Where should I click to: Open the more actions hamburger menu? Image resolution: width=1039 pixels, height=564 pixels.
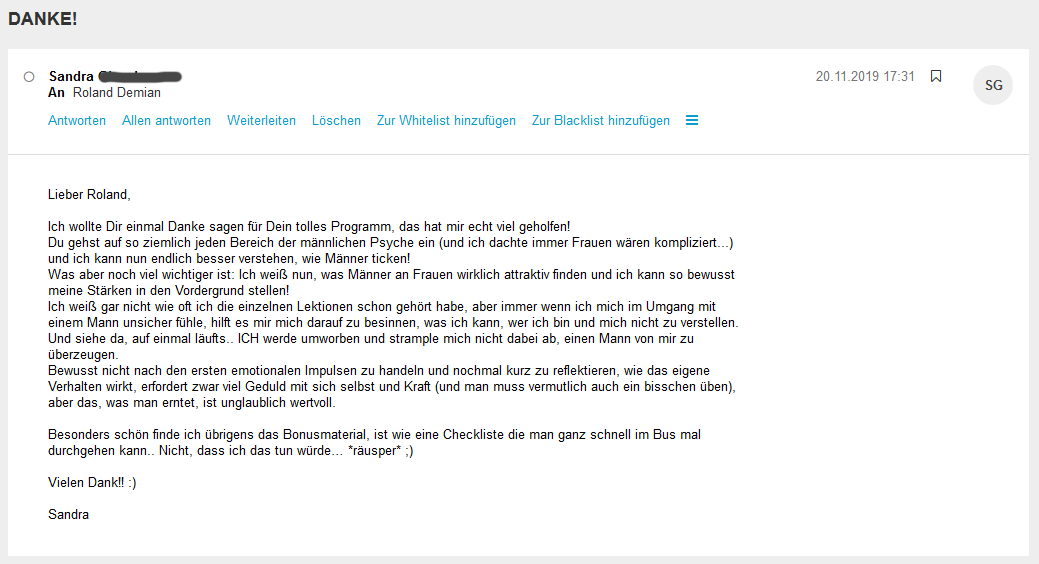click(692, 120)
